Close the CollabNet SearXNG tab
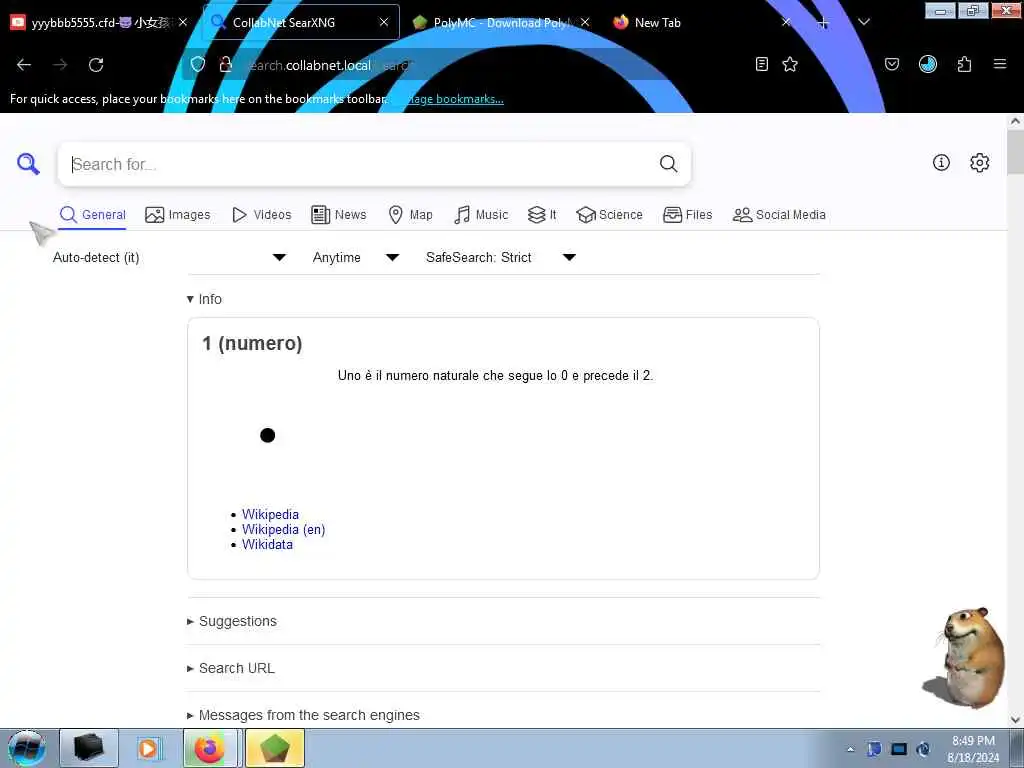The height and width of the screenshot is (768, 1024). [x=384, y=22]
